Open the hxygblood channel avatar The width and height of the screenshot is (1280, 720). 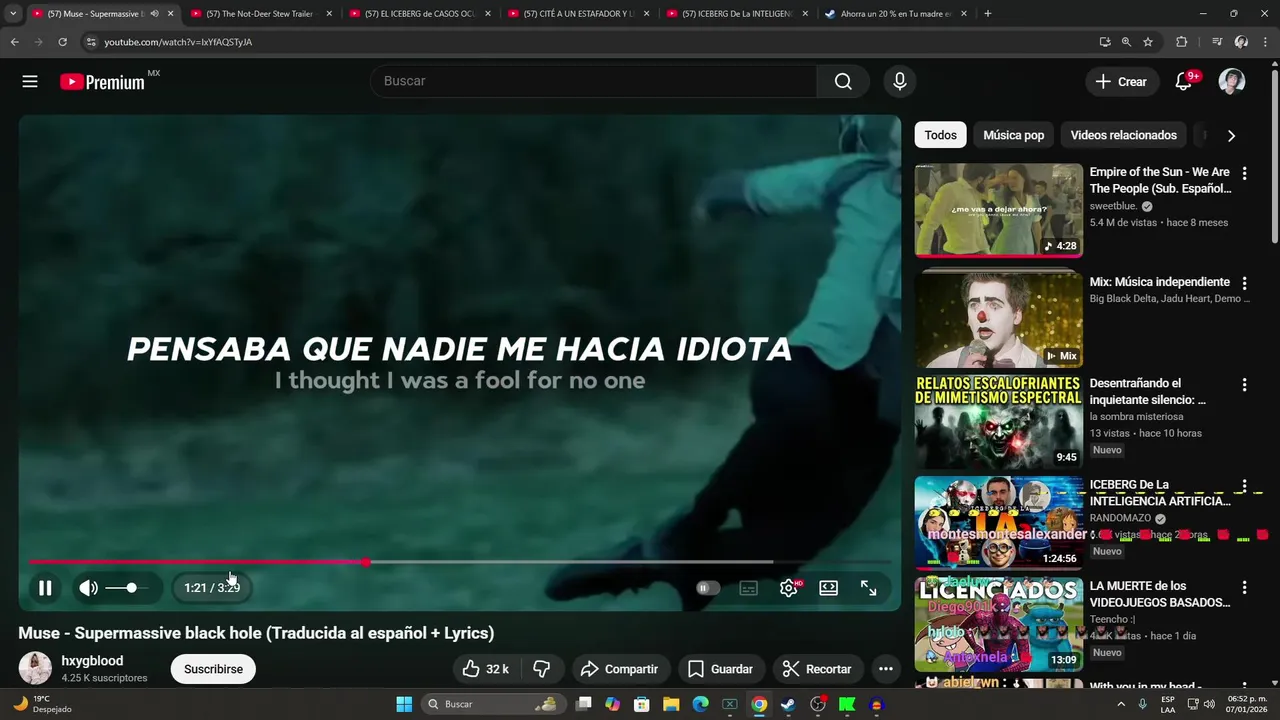pyautogui.click(x=35, y=668)
